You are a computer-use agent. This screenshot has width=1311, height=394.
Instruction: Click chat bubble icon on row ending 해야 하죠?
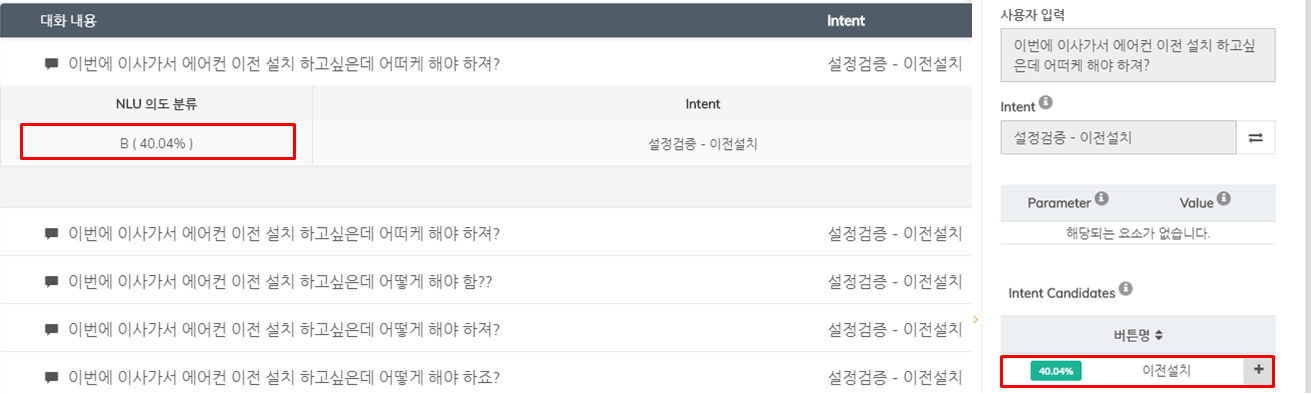point(52,377)
